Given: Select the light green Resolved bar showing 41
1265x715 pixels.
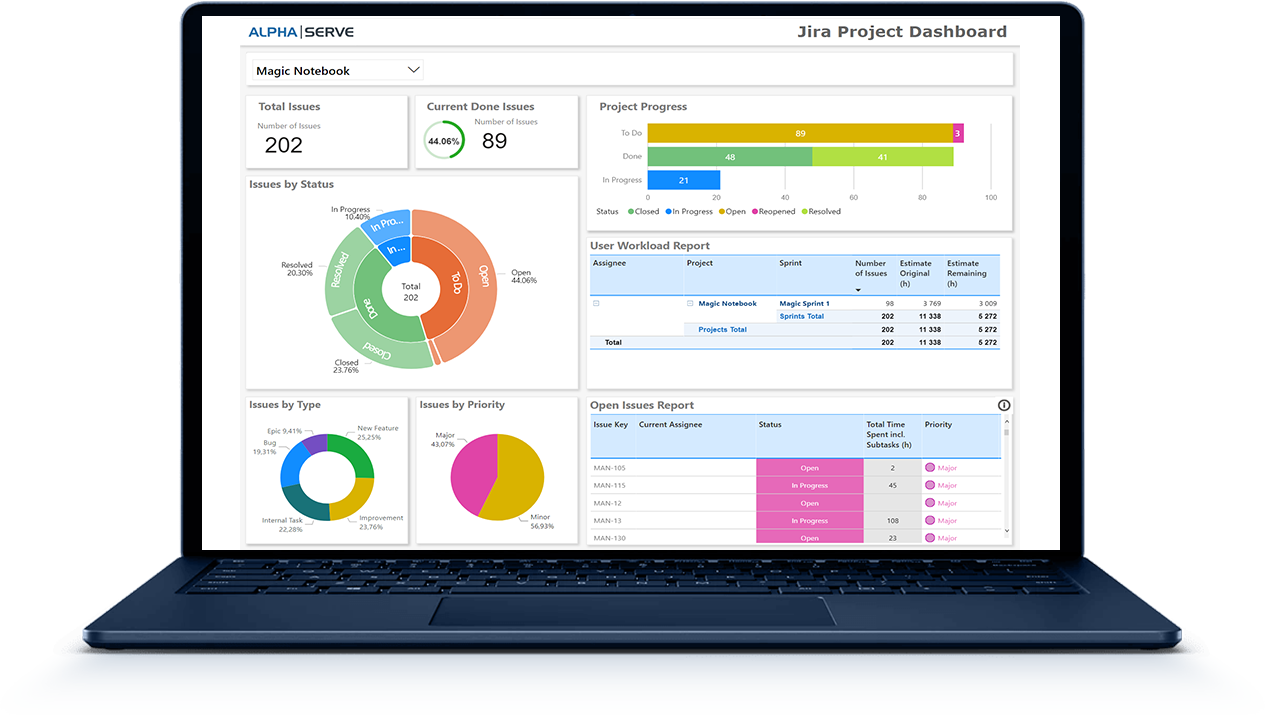Looking at the screenshot, I should point(883,156).
